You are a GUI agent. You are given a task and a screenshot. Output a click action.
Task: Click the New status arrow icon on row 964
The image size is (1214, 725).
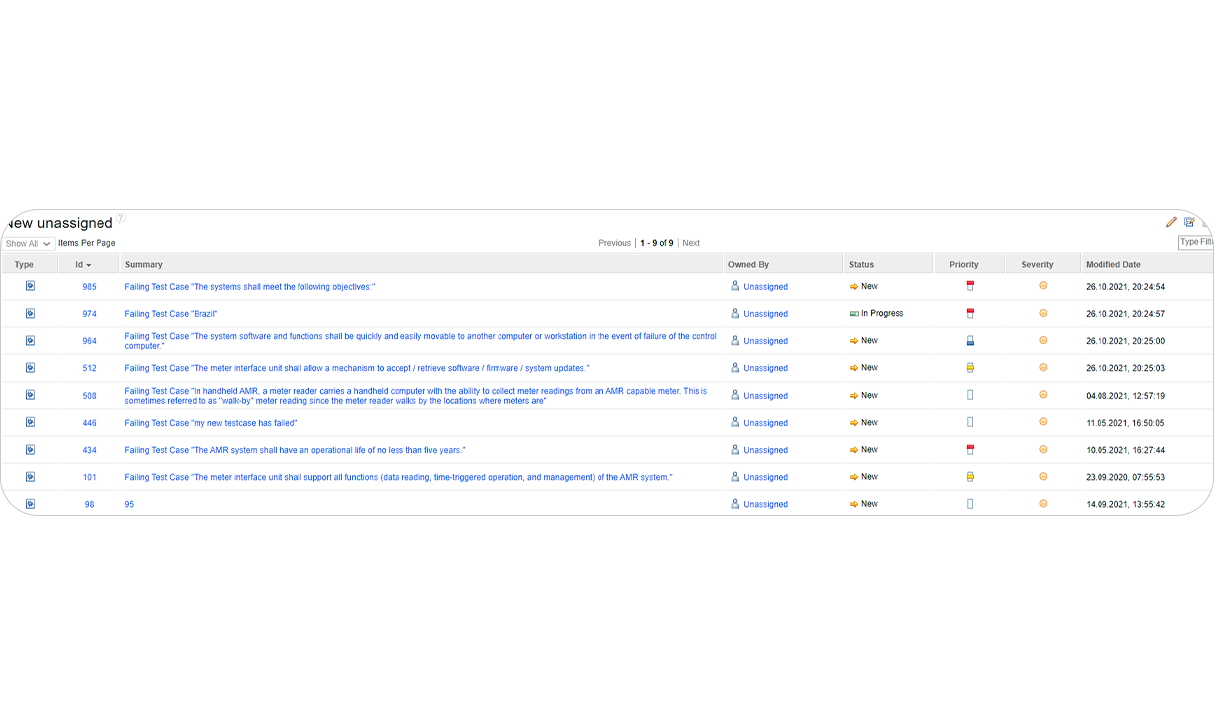point(853,340)
